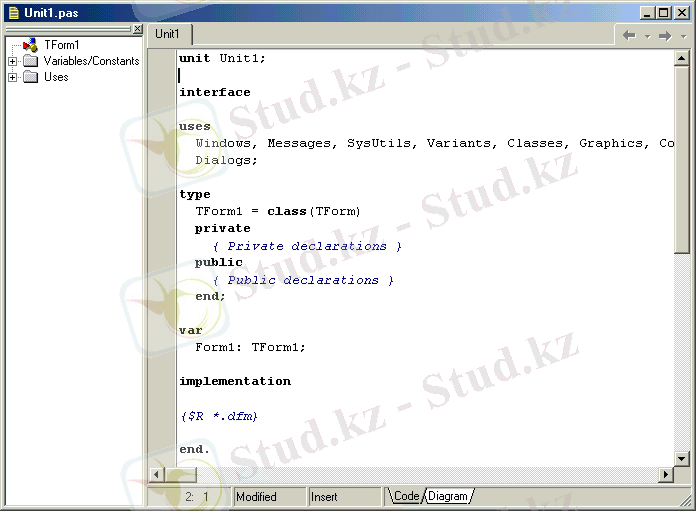
Task: Expand the Variables/Constants tree node
Action: click(x=12, y=61)
